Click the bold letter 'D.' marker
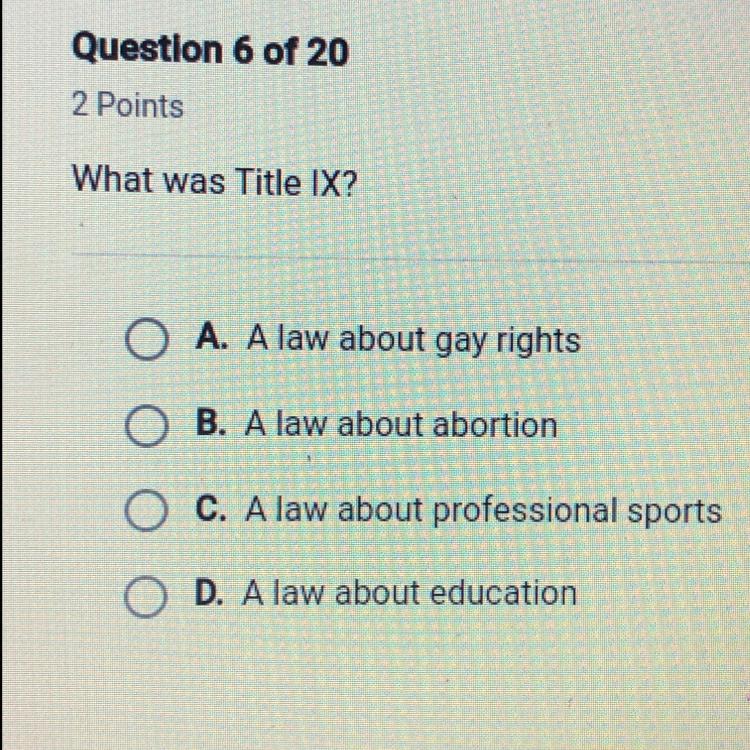 209,593
